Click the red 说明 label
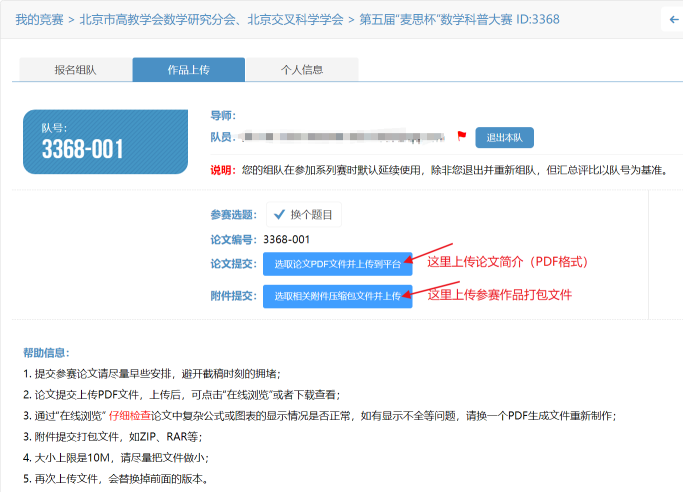683x492 pixels. click(x=223, y=170)
